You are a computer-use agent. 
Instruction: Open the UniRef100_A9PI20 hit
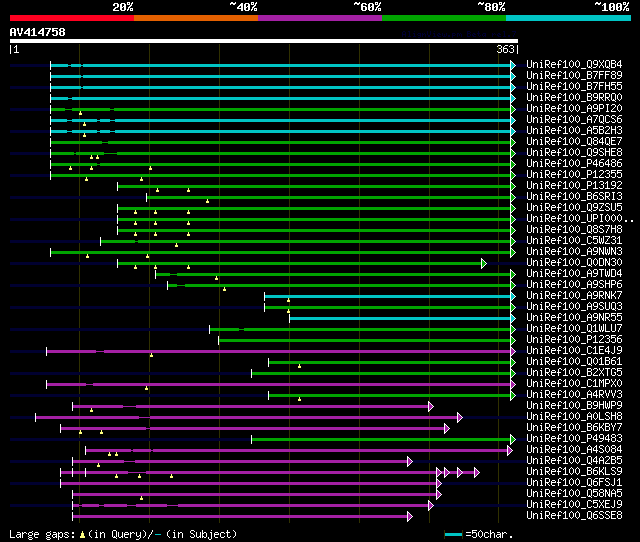pos(574,109)
